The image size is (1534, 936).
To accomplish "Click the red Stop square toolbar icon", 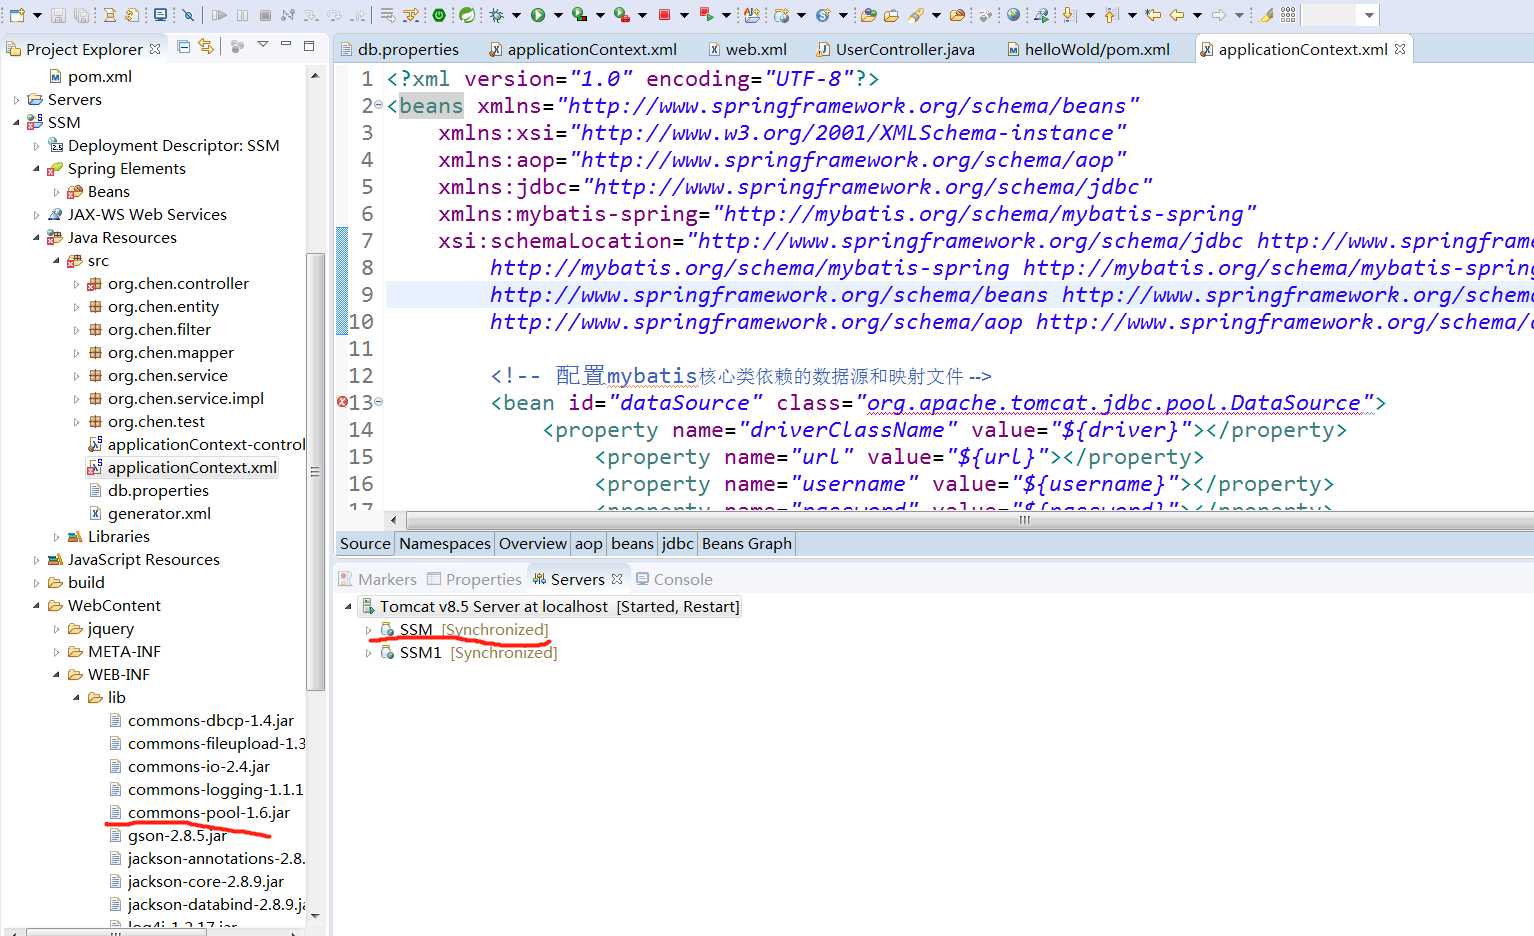I will 664,15.
